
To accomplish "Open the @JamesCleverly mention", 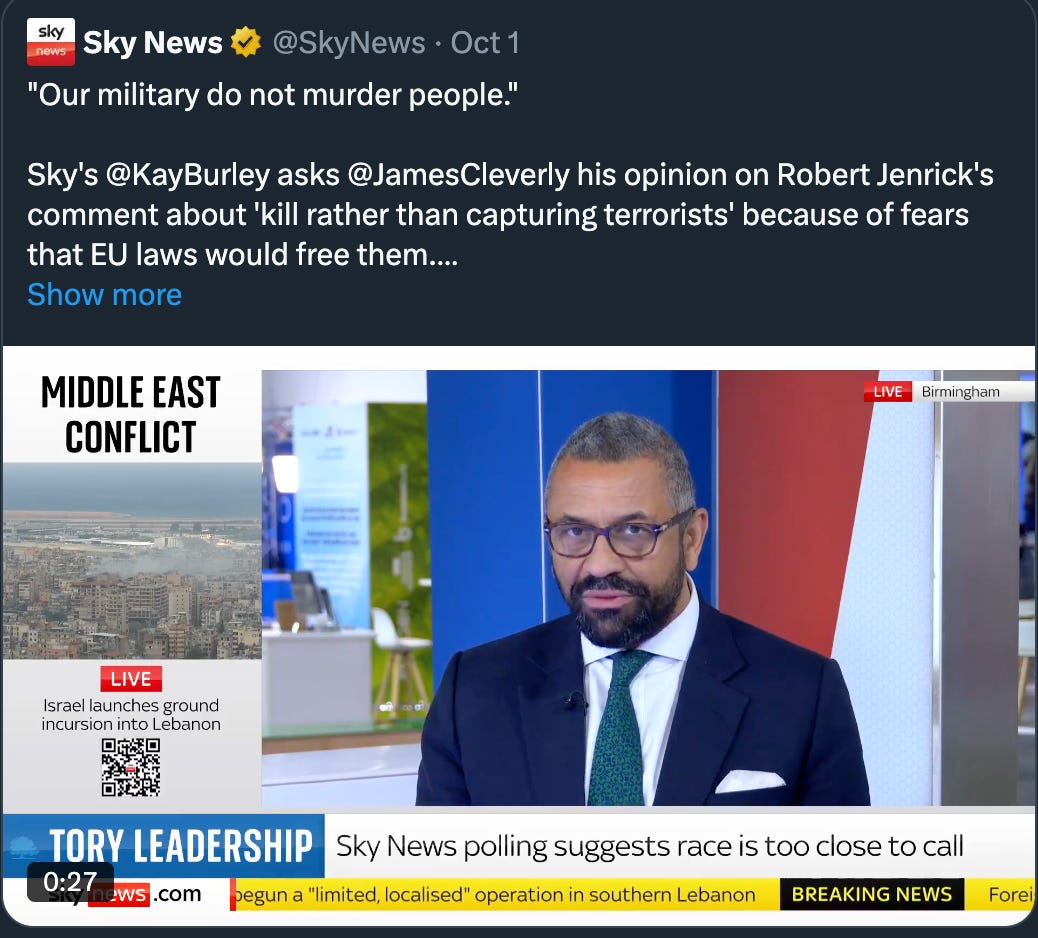I will click(x=458, y=175).
